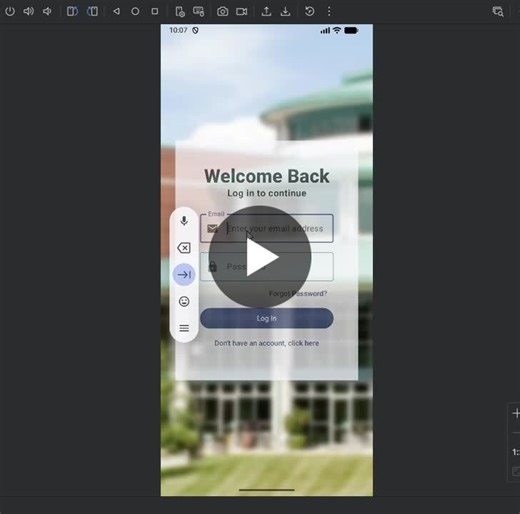
Task: Click the zoom in plus button at right
Action: [516, 413]
